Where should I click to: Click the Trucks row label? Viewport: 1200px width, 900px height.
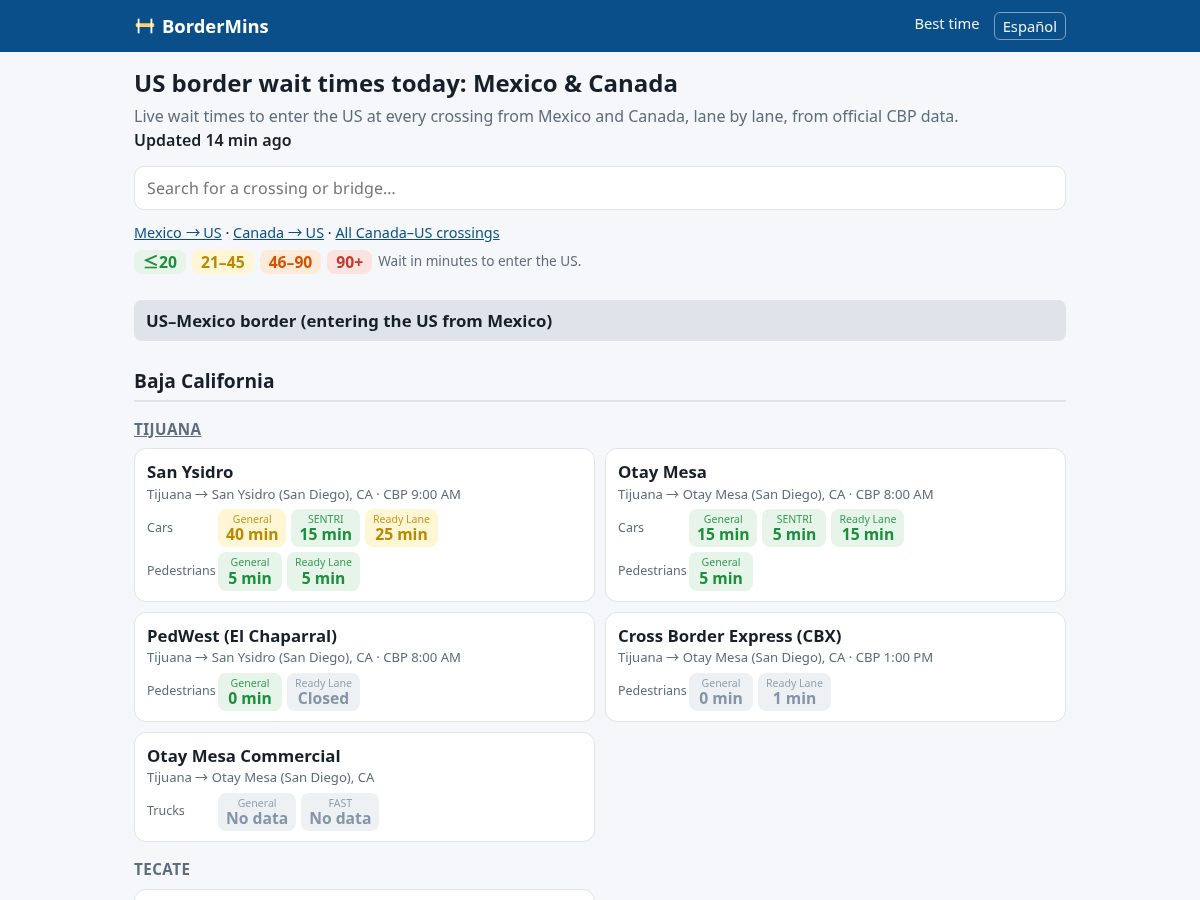click(x=166, y=811)
